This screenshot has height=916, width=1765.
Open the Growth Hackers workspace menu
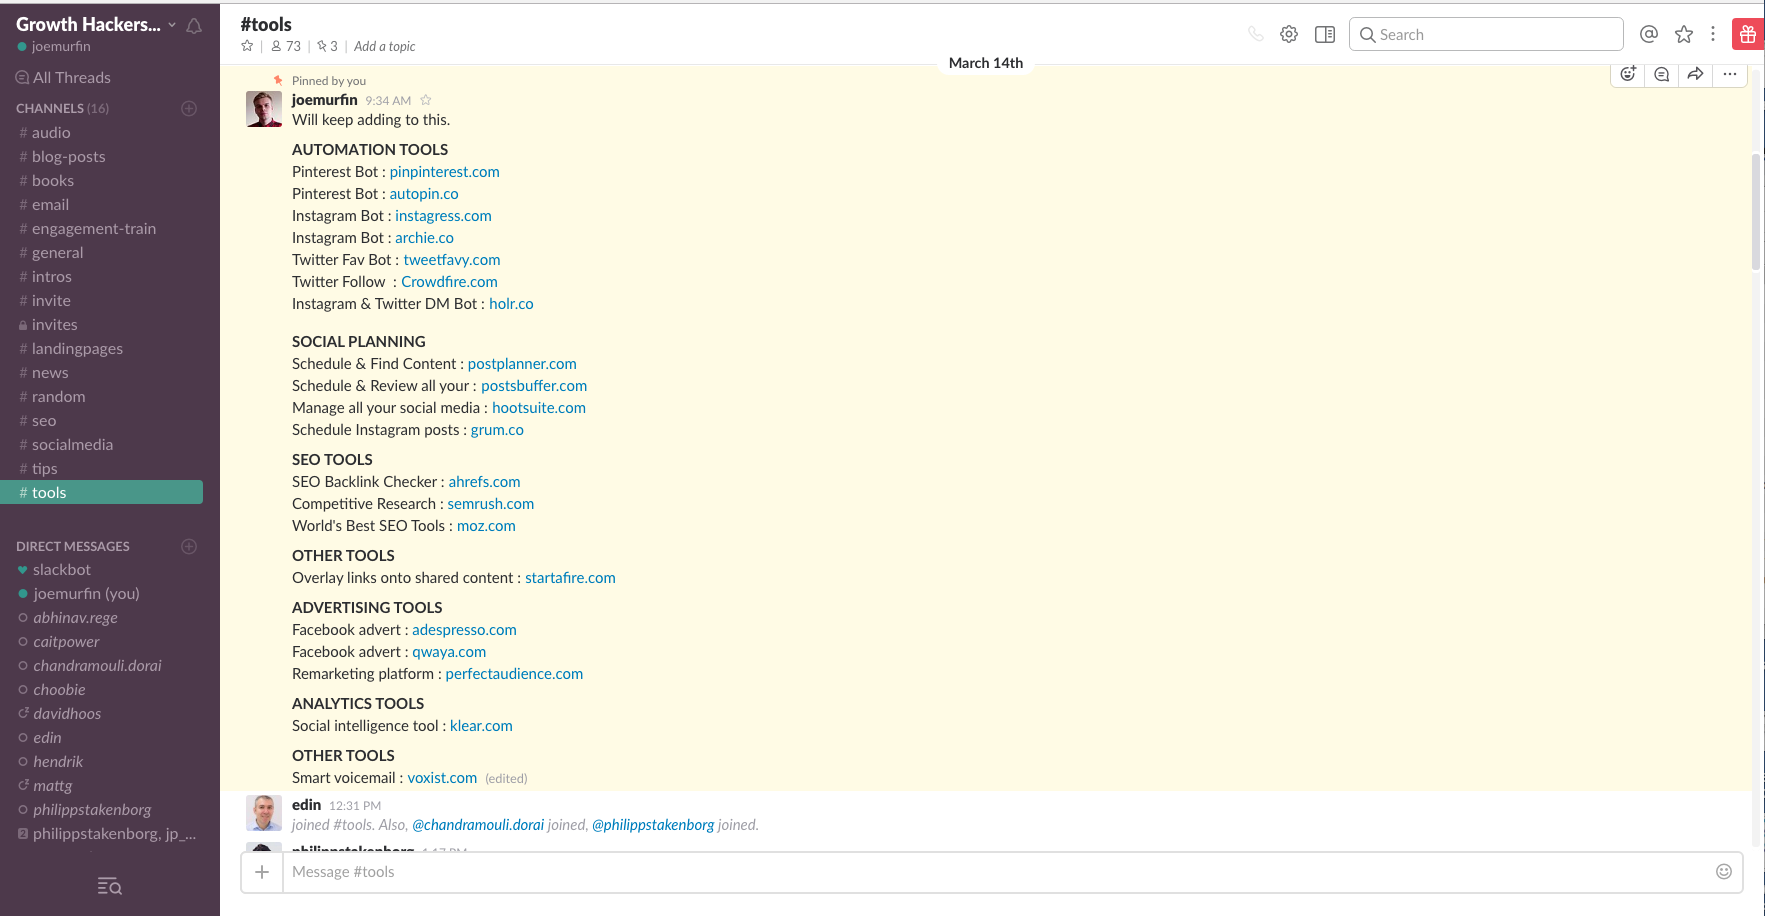(x=96, y=24)
